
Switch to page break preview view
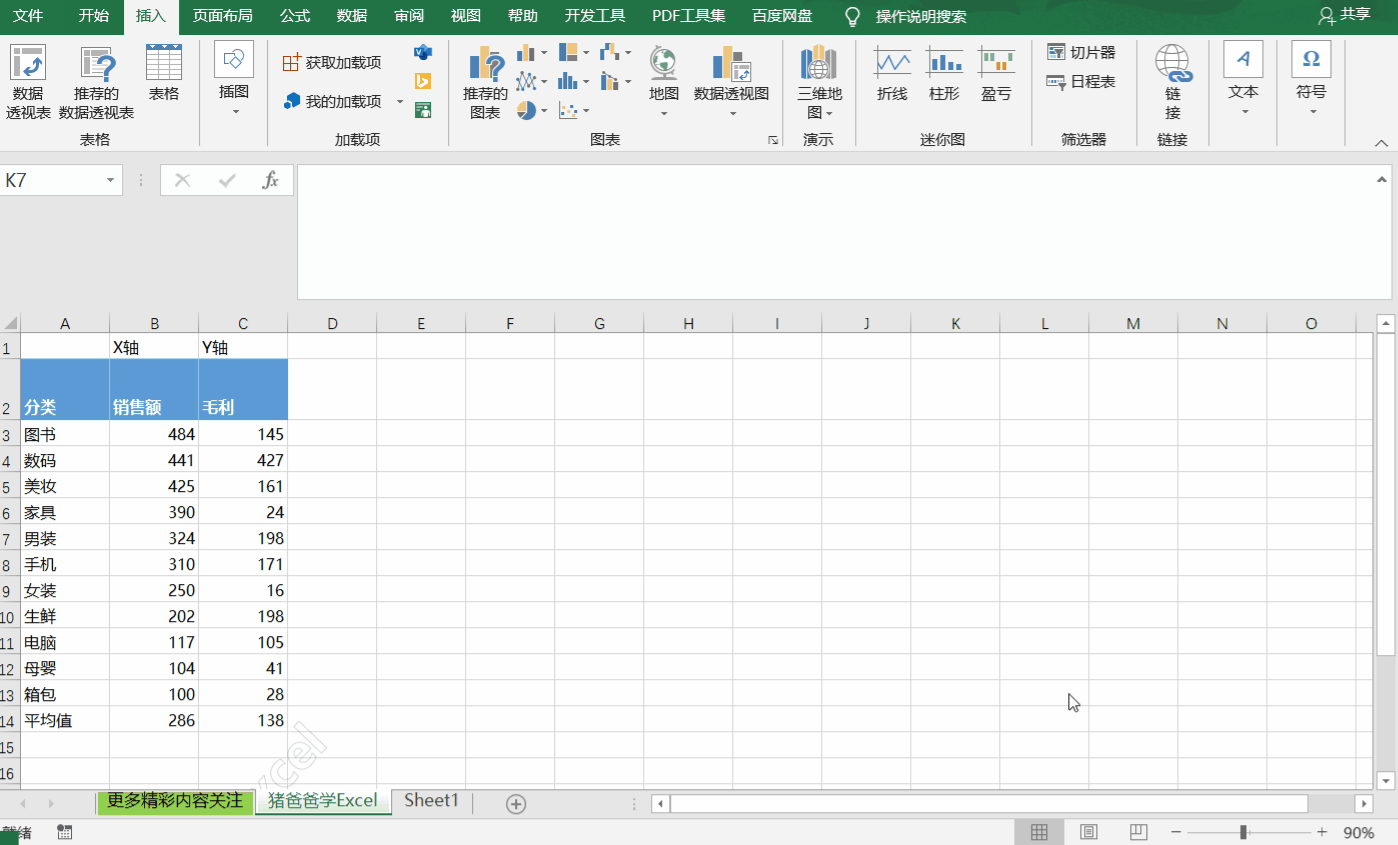pos(1138,832)
